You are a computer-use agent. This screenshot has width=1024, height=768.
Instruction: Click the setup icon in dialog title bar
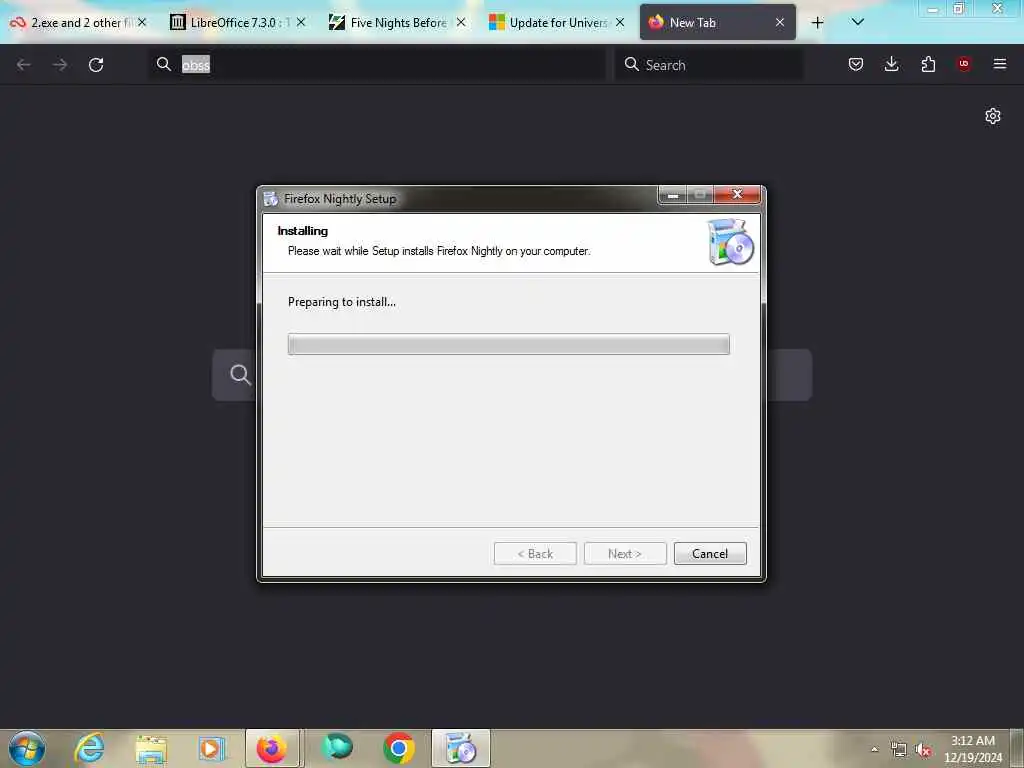270,199
